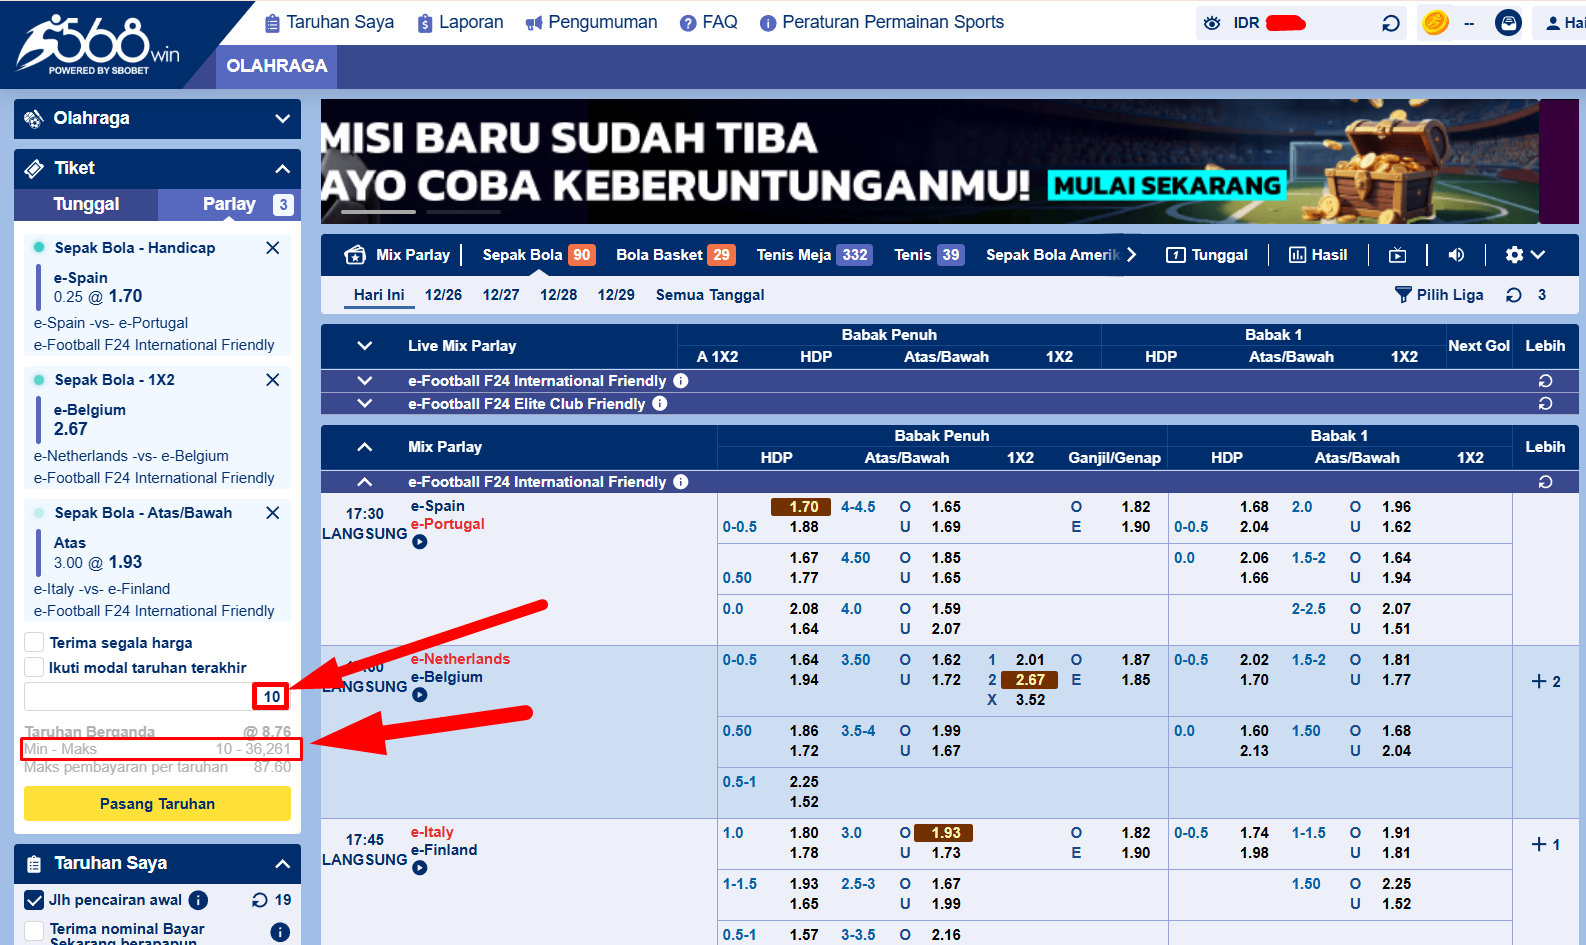1586x945 pixels.
Task: Refresh the cash out count
Action: pos(260,900)
